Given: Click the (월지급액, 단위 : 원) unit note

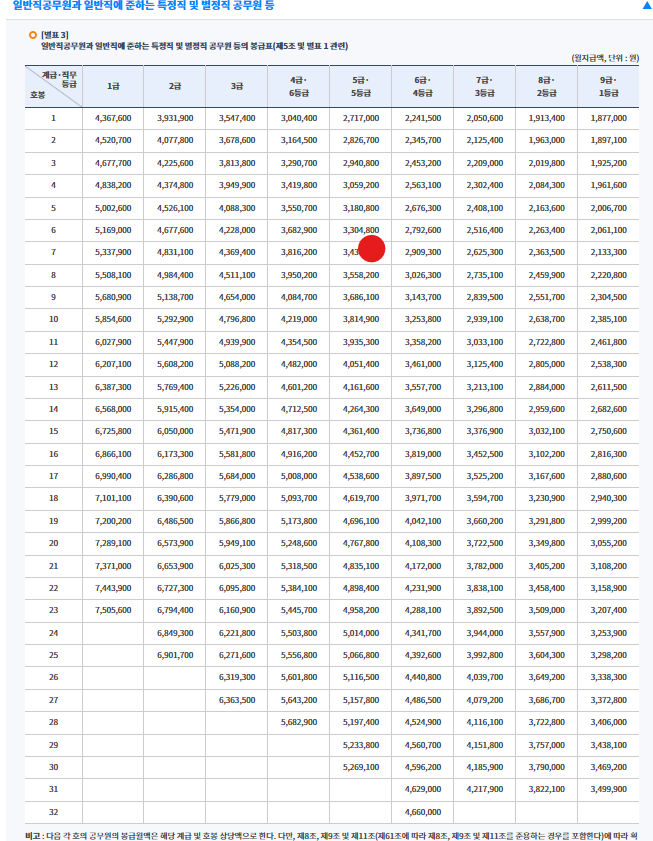Looking at the screenshot, I should tap(605, 58).
